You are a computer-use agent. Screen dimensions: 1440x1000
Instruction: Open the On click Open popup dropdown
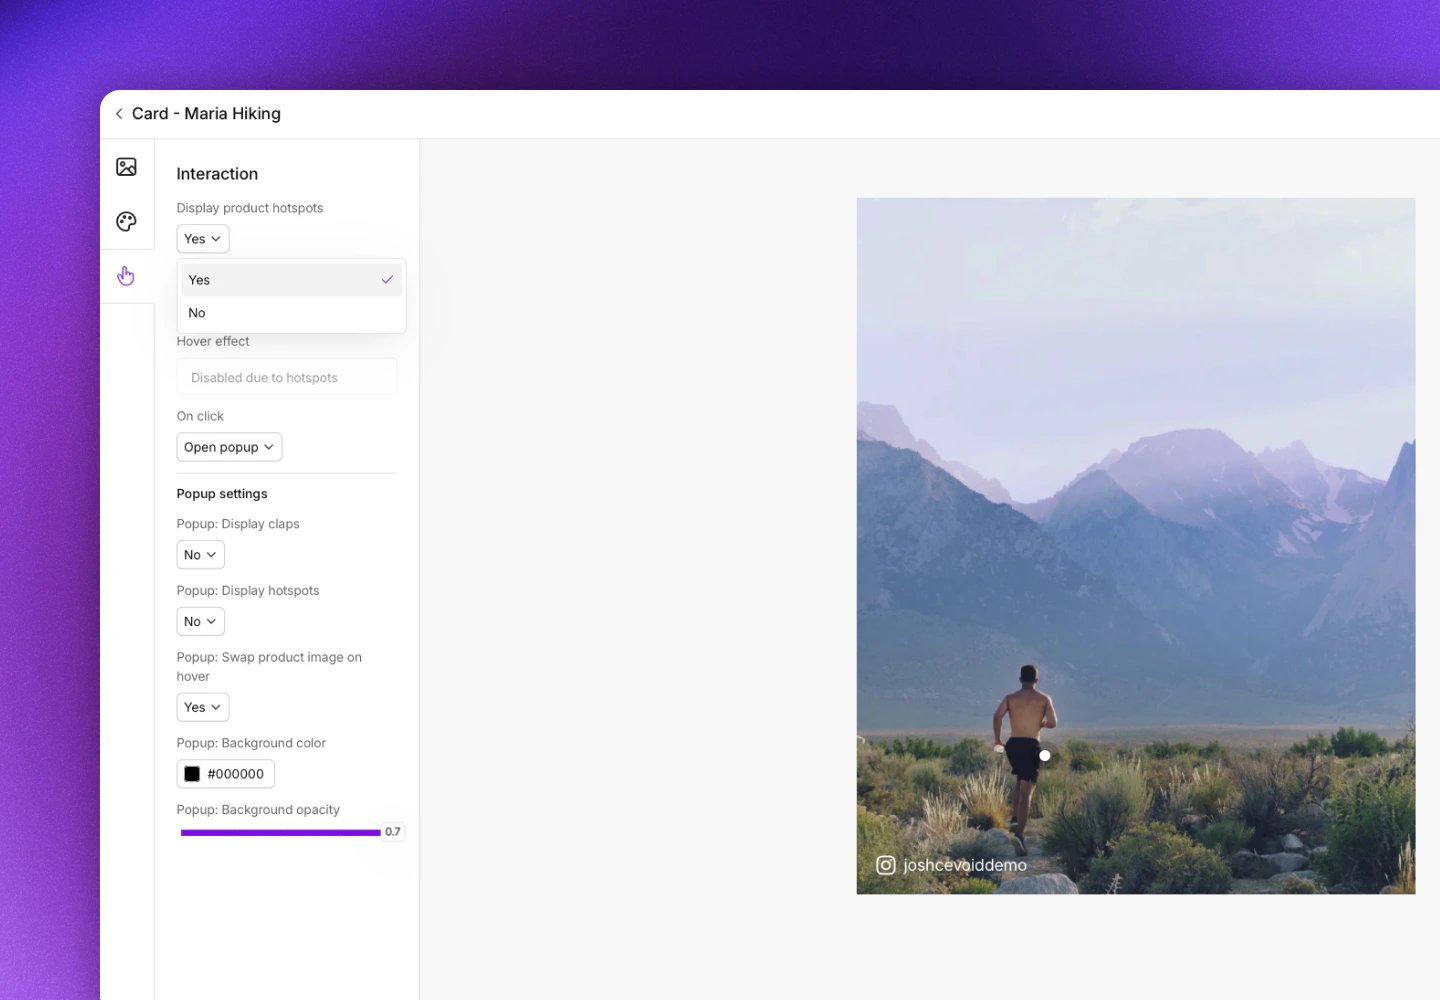[229, 447]
